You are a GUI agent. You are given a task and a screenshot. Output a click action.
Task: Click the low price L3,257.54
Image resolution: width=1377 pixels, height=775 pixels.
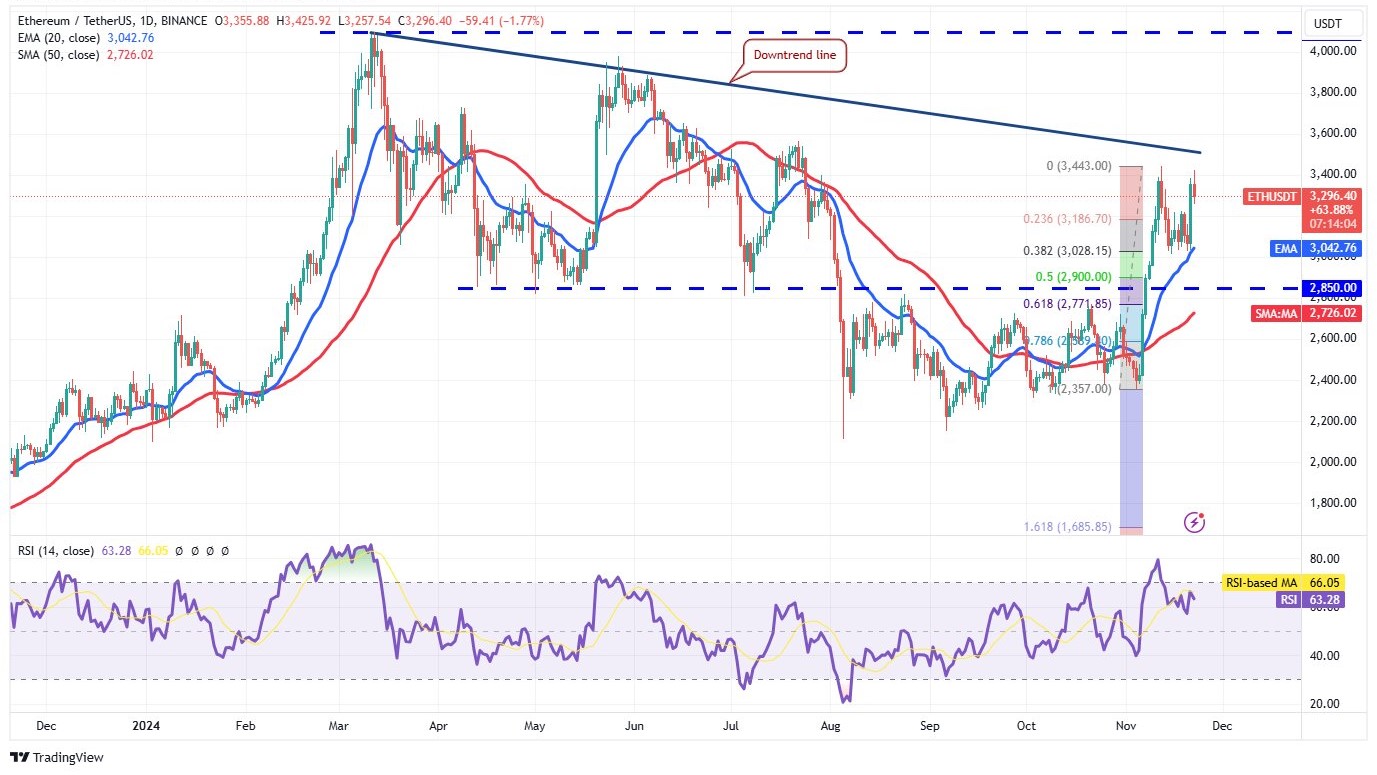point(364,21)
